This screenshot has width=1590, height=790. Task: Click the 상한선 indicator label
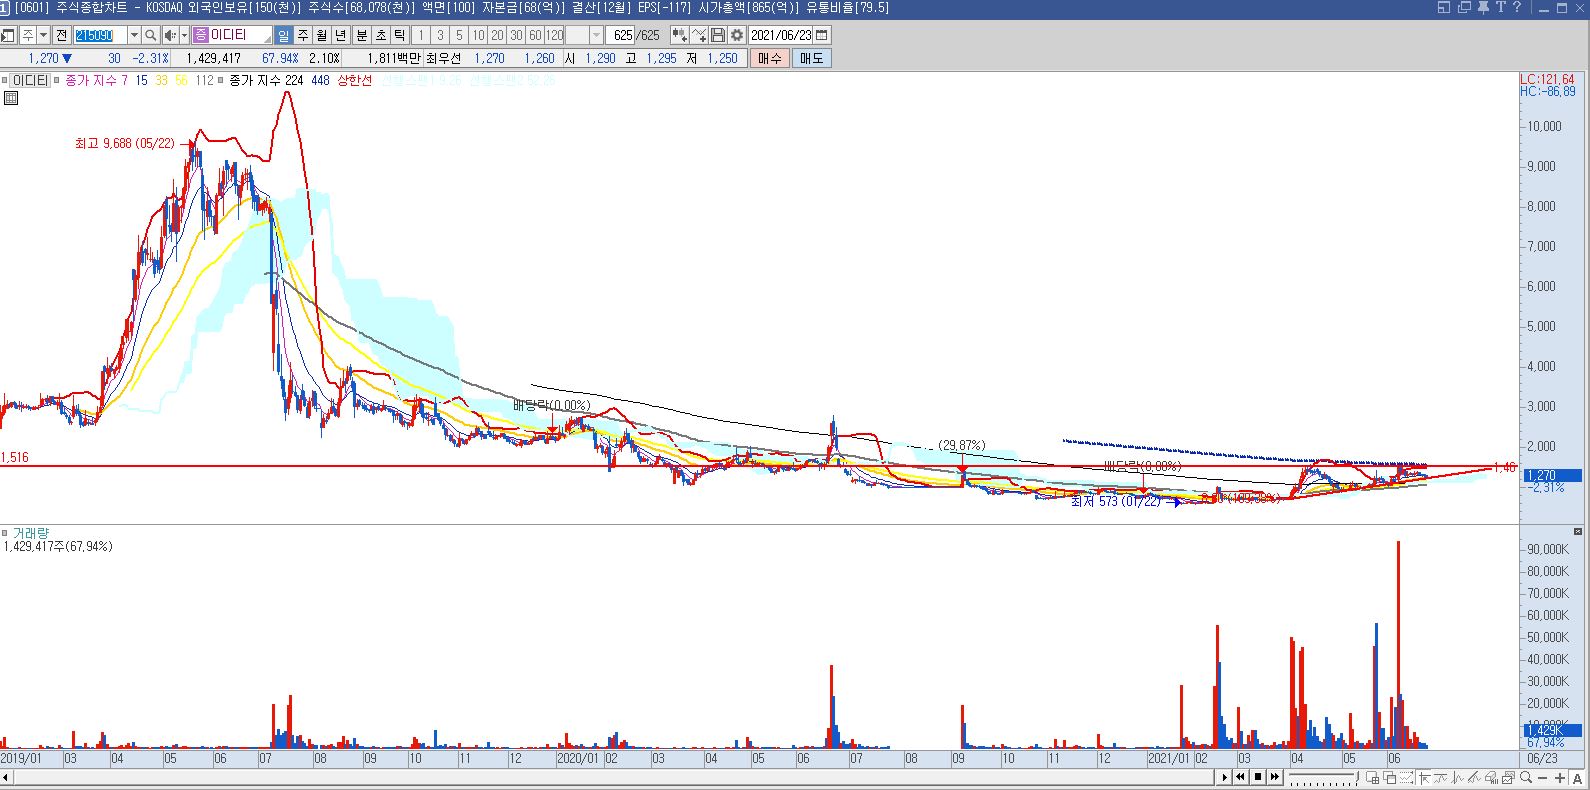tap(355, 81)
